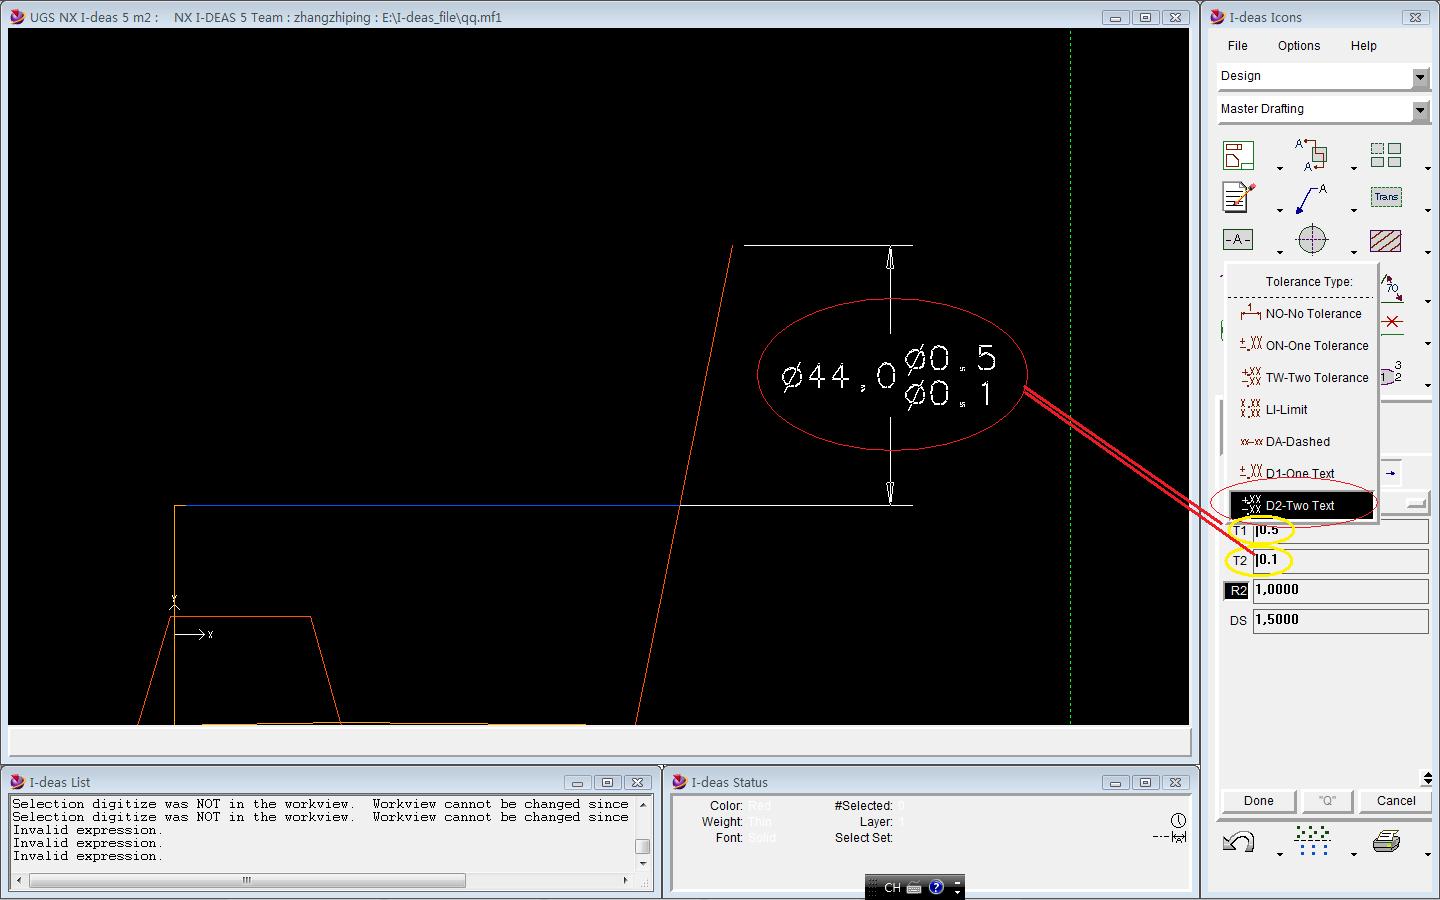This screenshot has width=1440, height=900.
Task: Click the Done button
Action: [x=1258, y=801]
